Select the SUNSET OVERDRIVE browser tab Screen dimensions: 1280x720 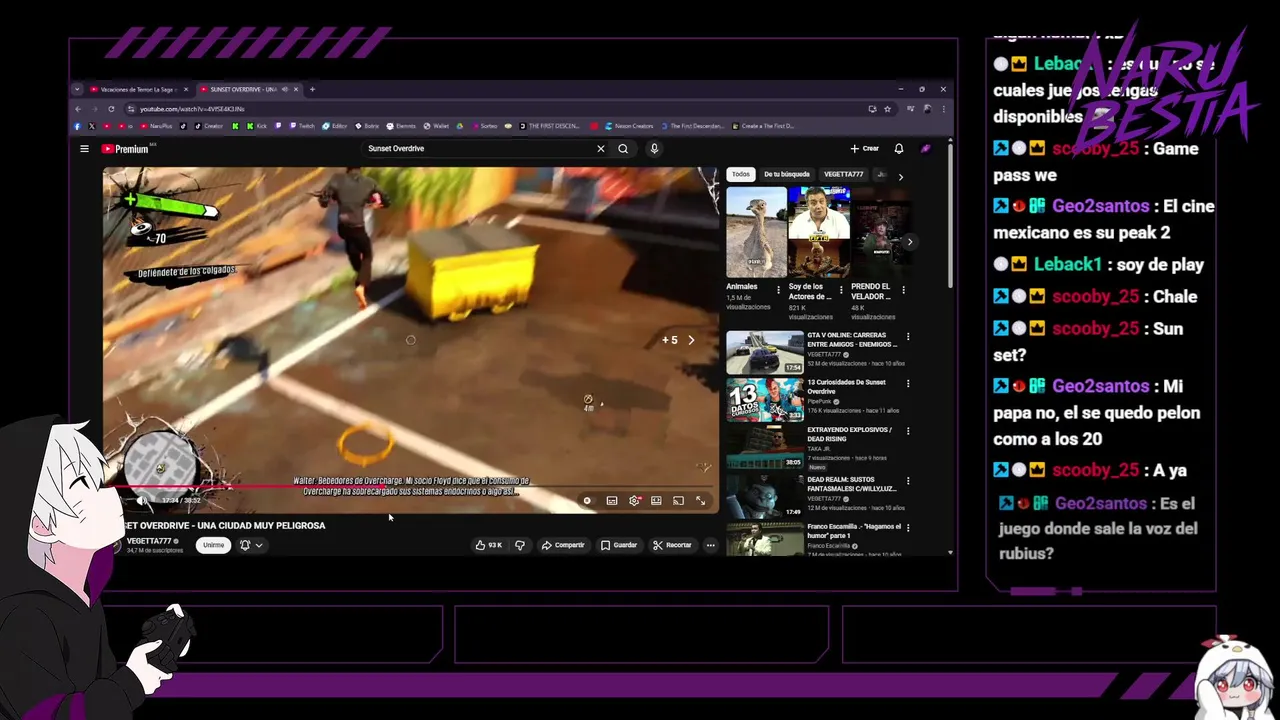pos(247,89)
